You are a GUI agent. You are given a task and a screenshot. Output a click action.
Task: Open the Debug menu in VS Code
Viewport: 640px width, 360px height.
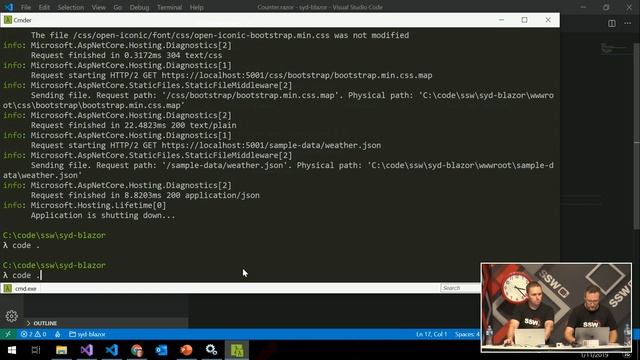(139, 7)
